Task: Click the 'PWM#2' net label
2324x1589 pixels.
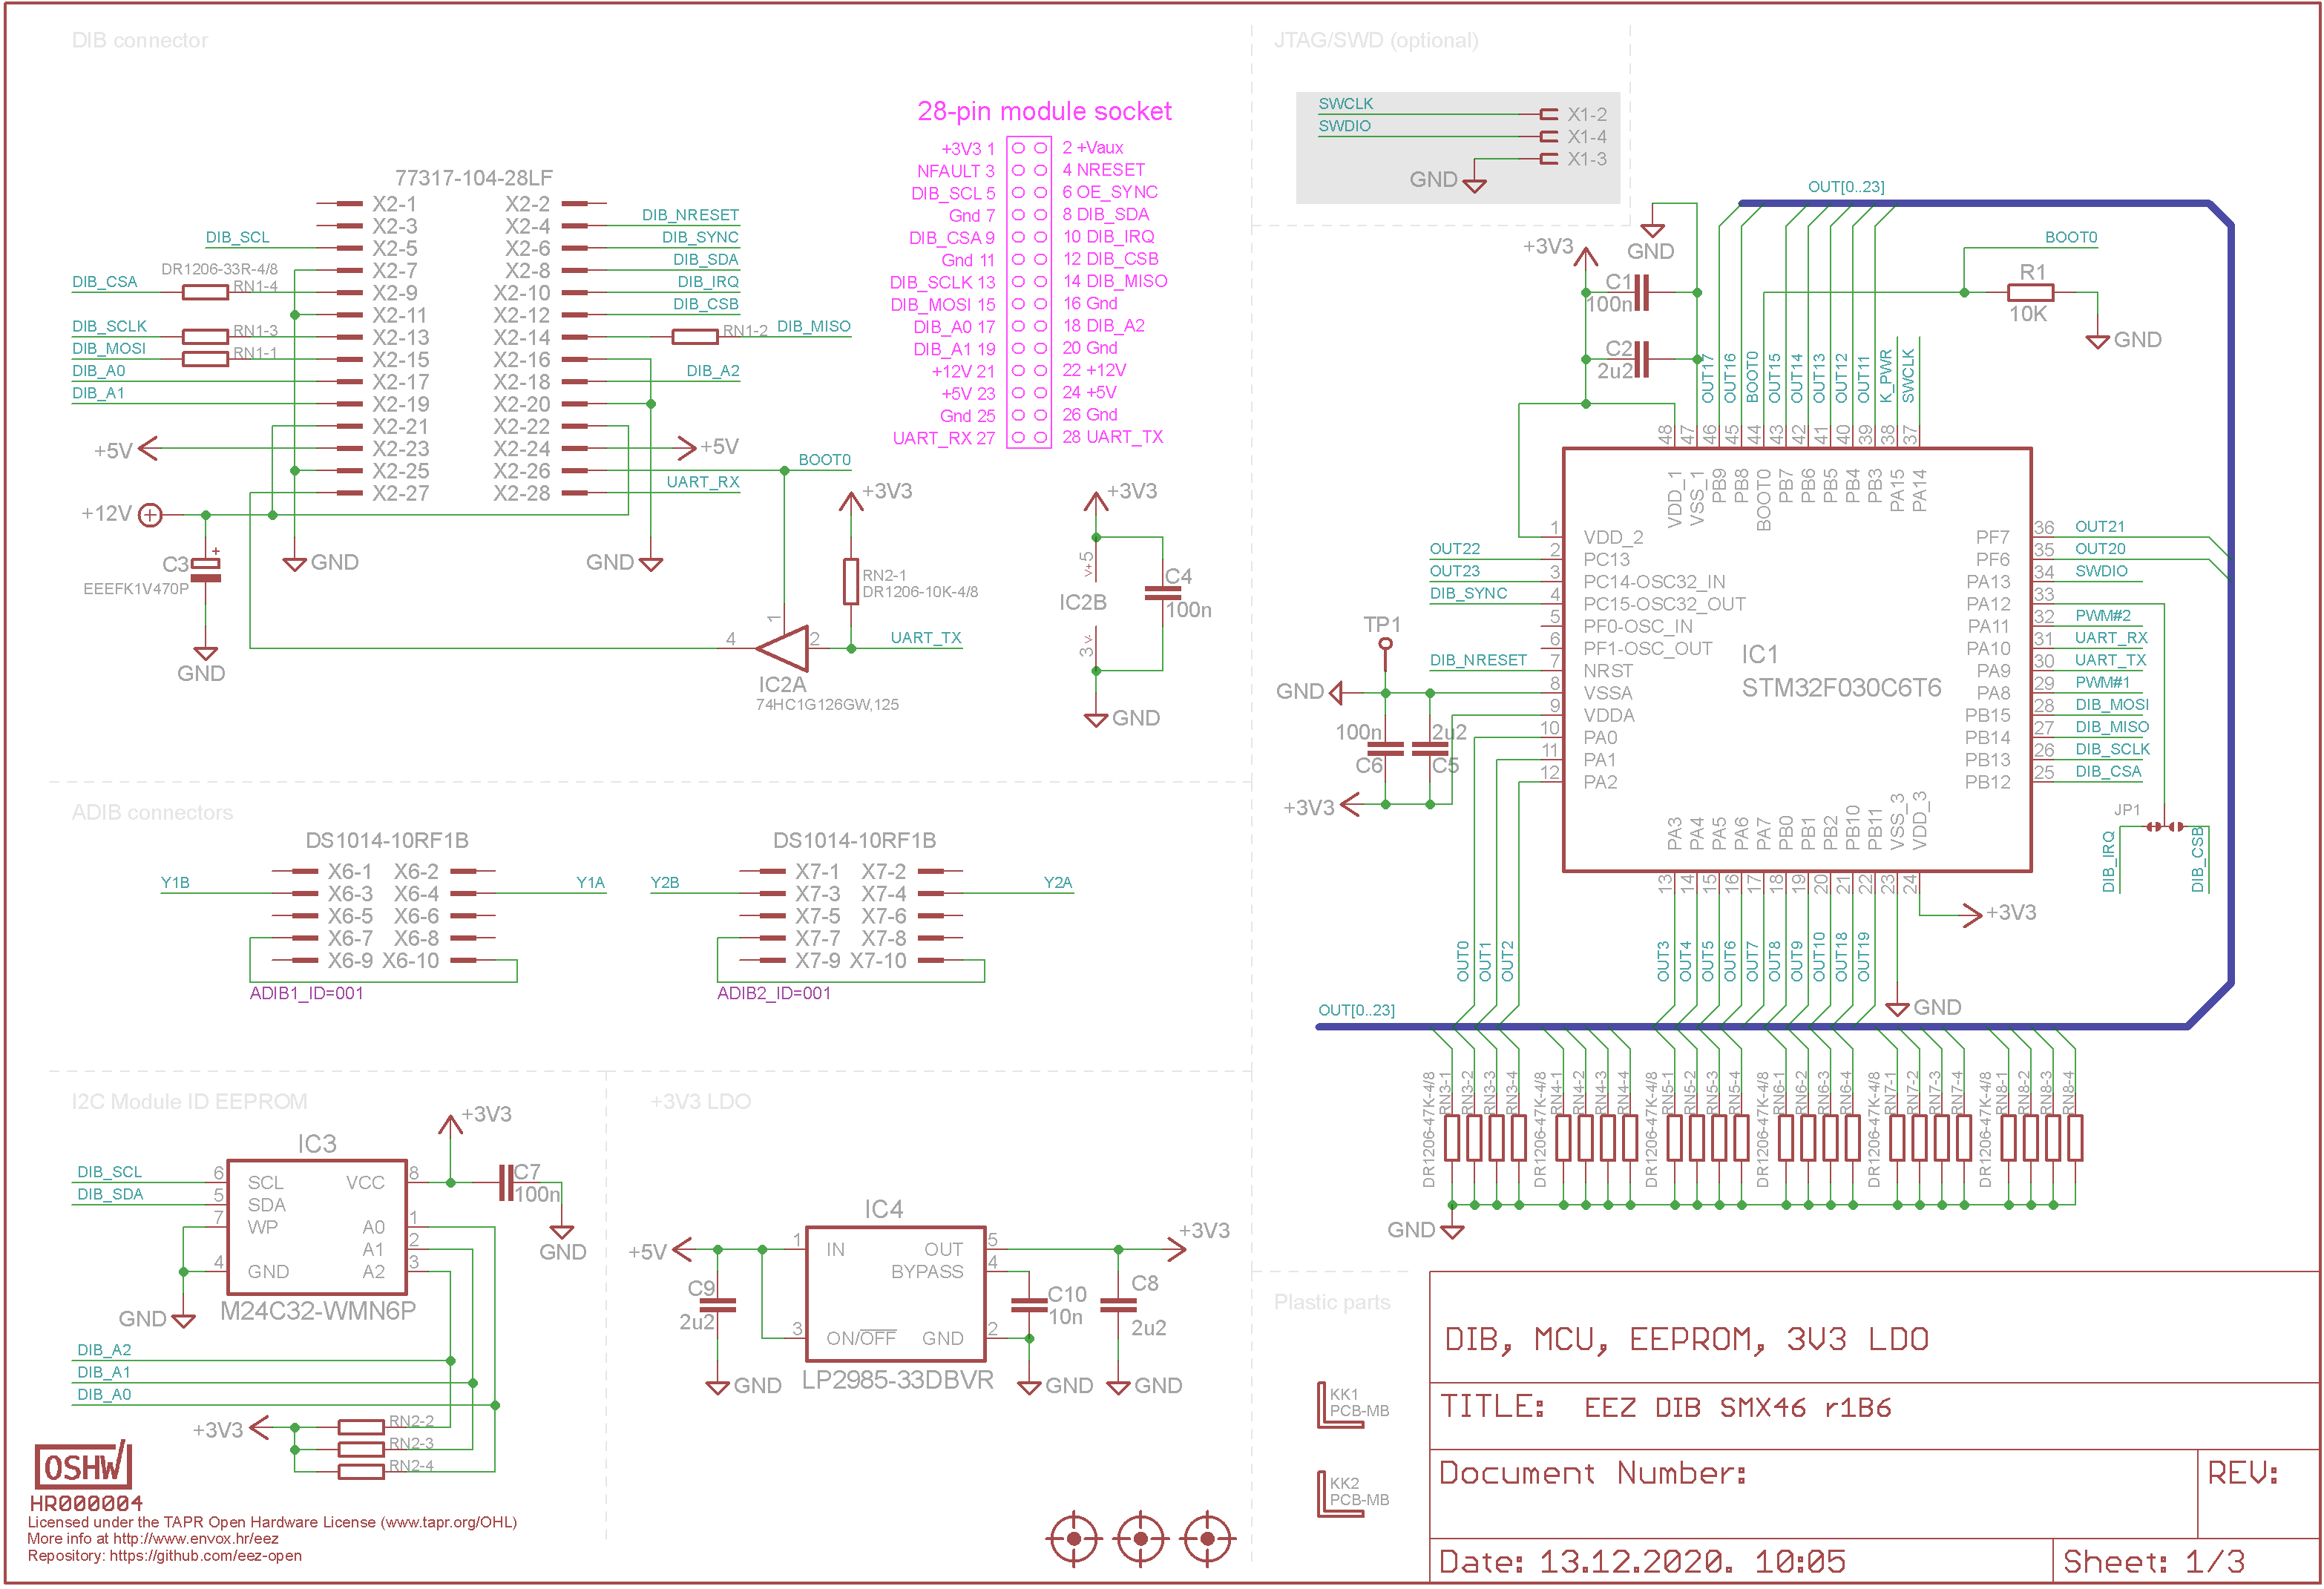Action: (2102, 616)
